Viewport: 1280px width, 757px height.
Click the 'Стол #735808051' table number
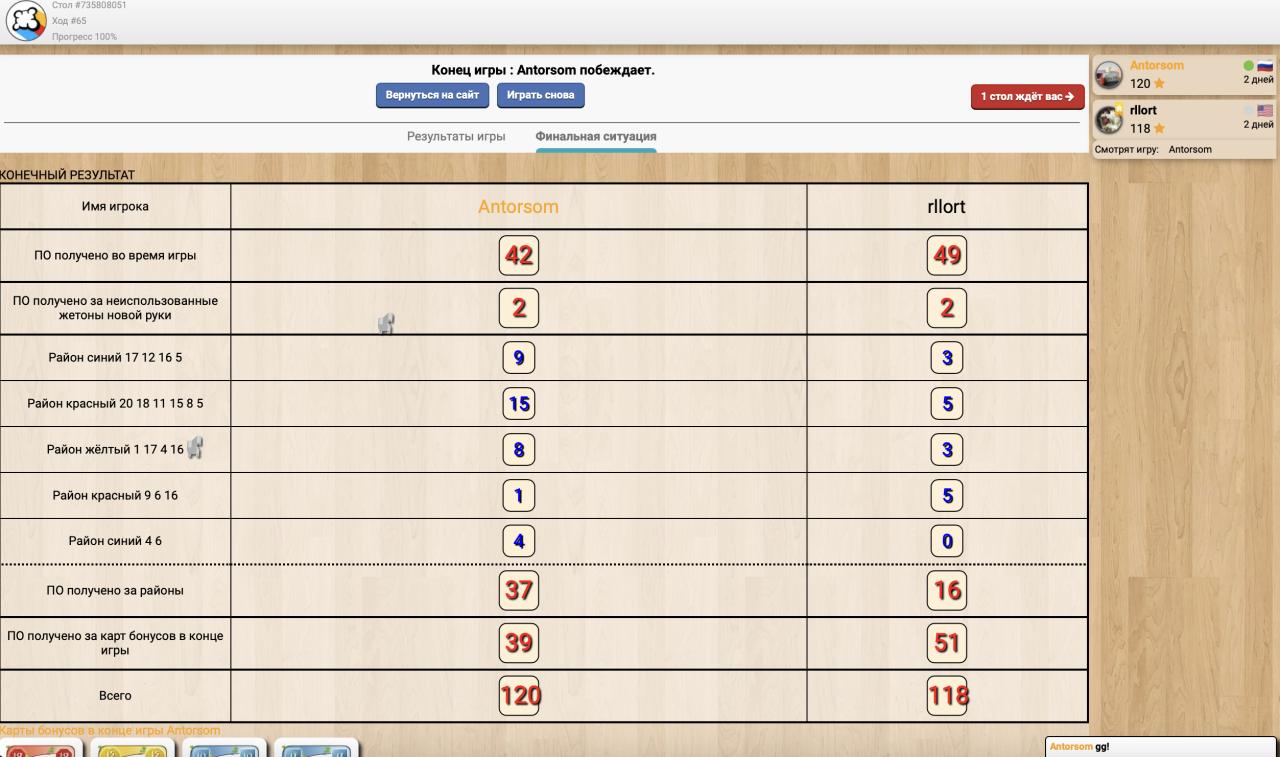89,6
